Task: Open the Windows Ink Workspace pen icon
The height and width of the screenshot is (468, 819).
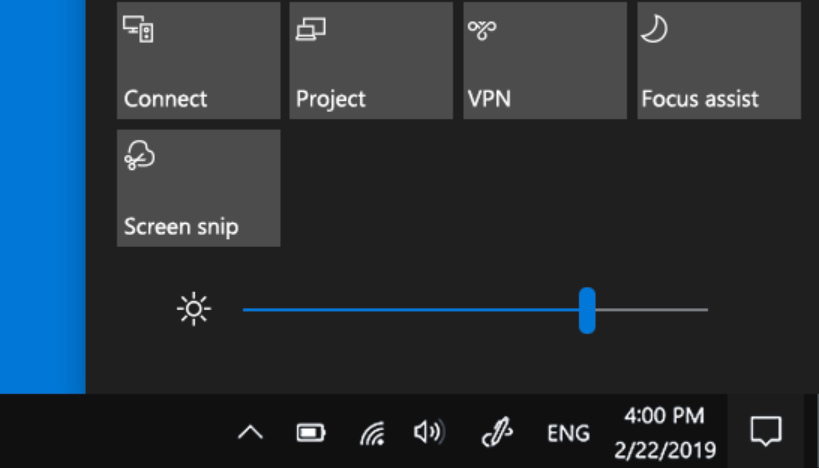Action: coord(497,433)
